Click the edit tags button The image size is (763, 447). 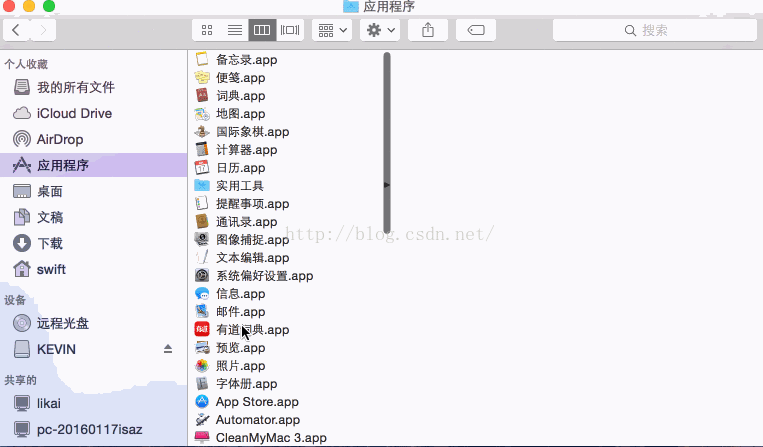pyautogui.click(x=476, y=30)
